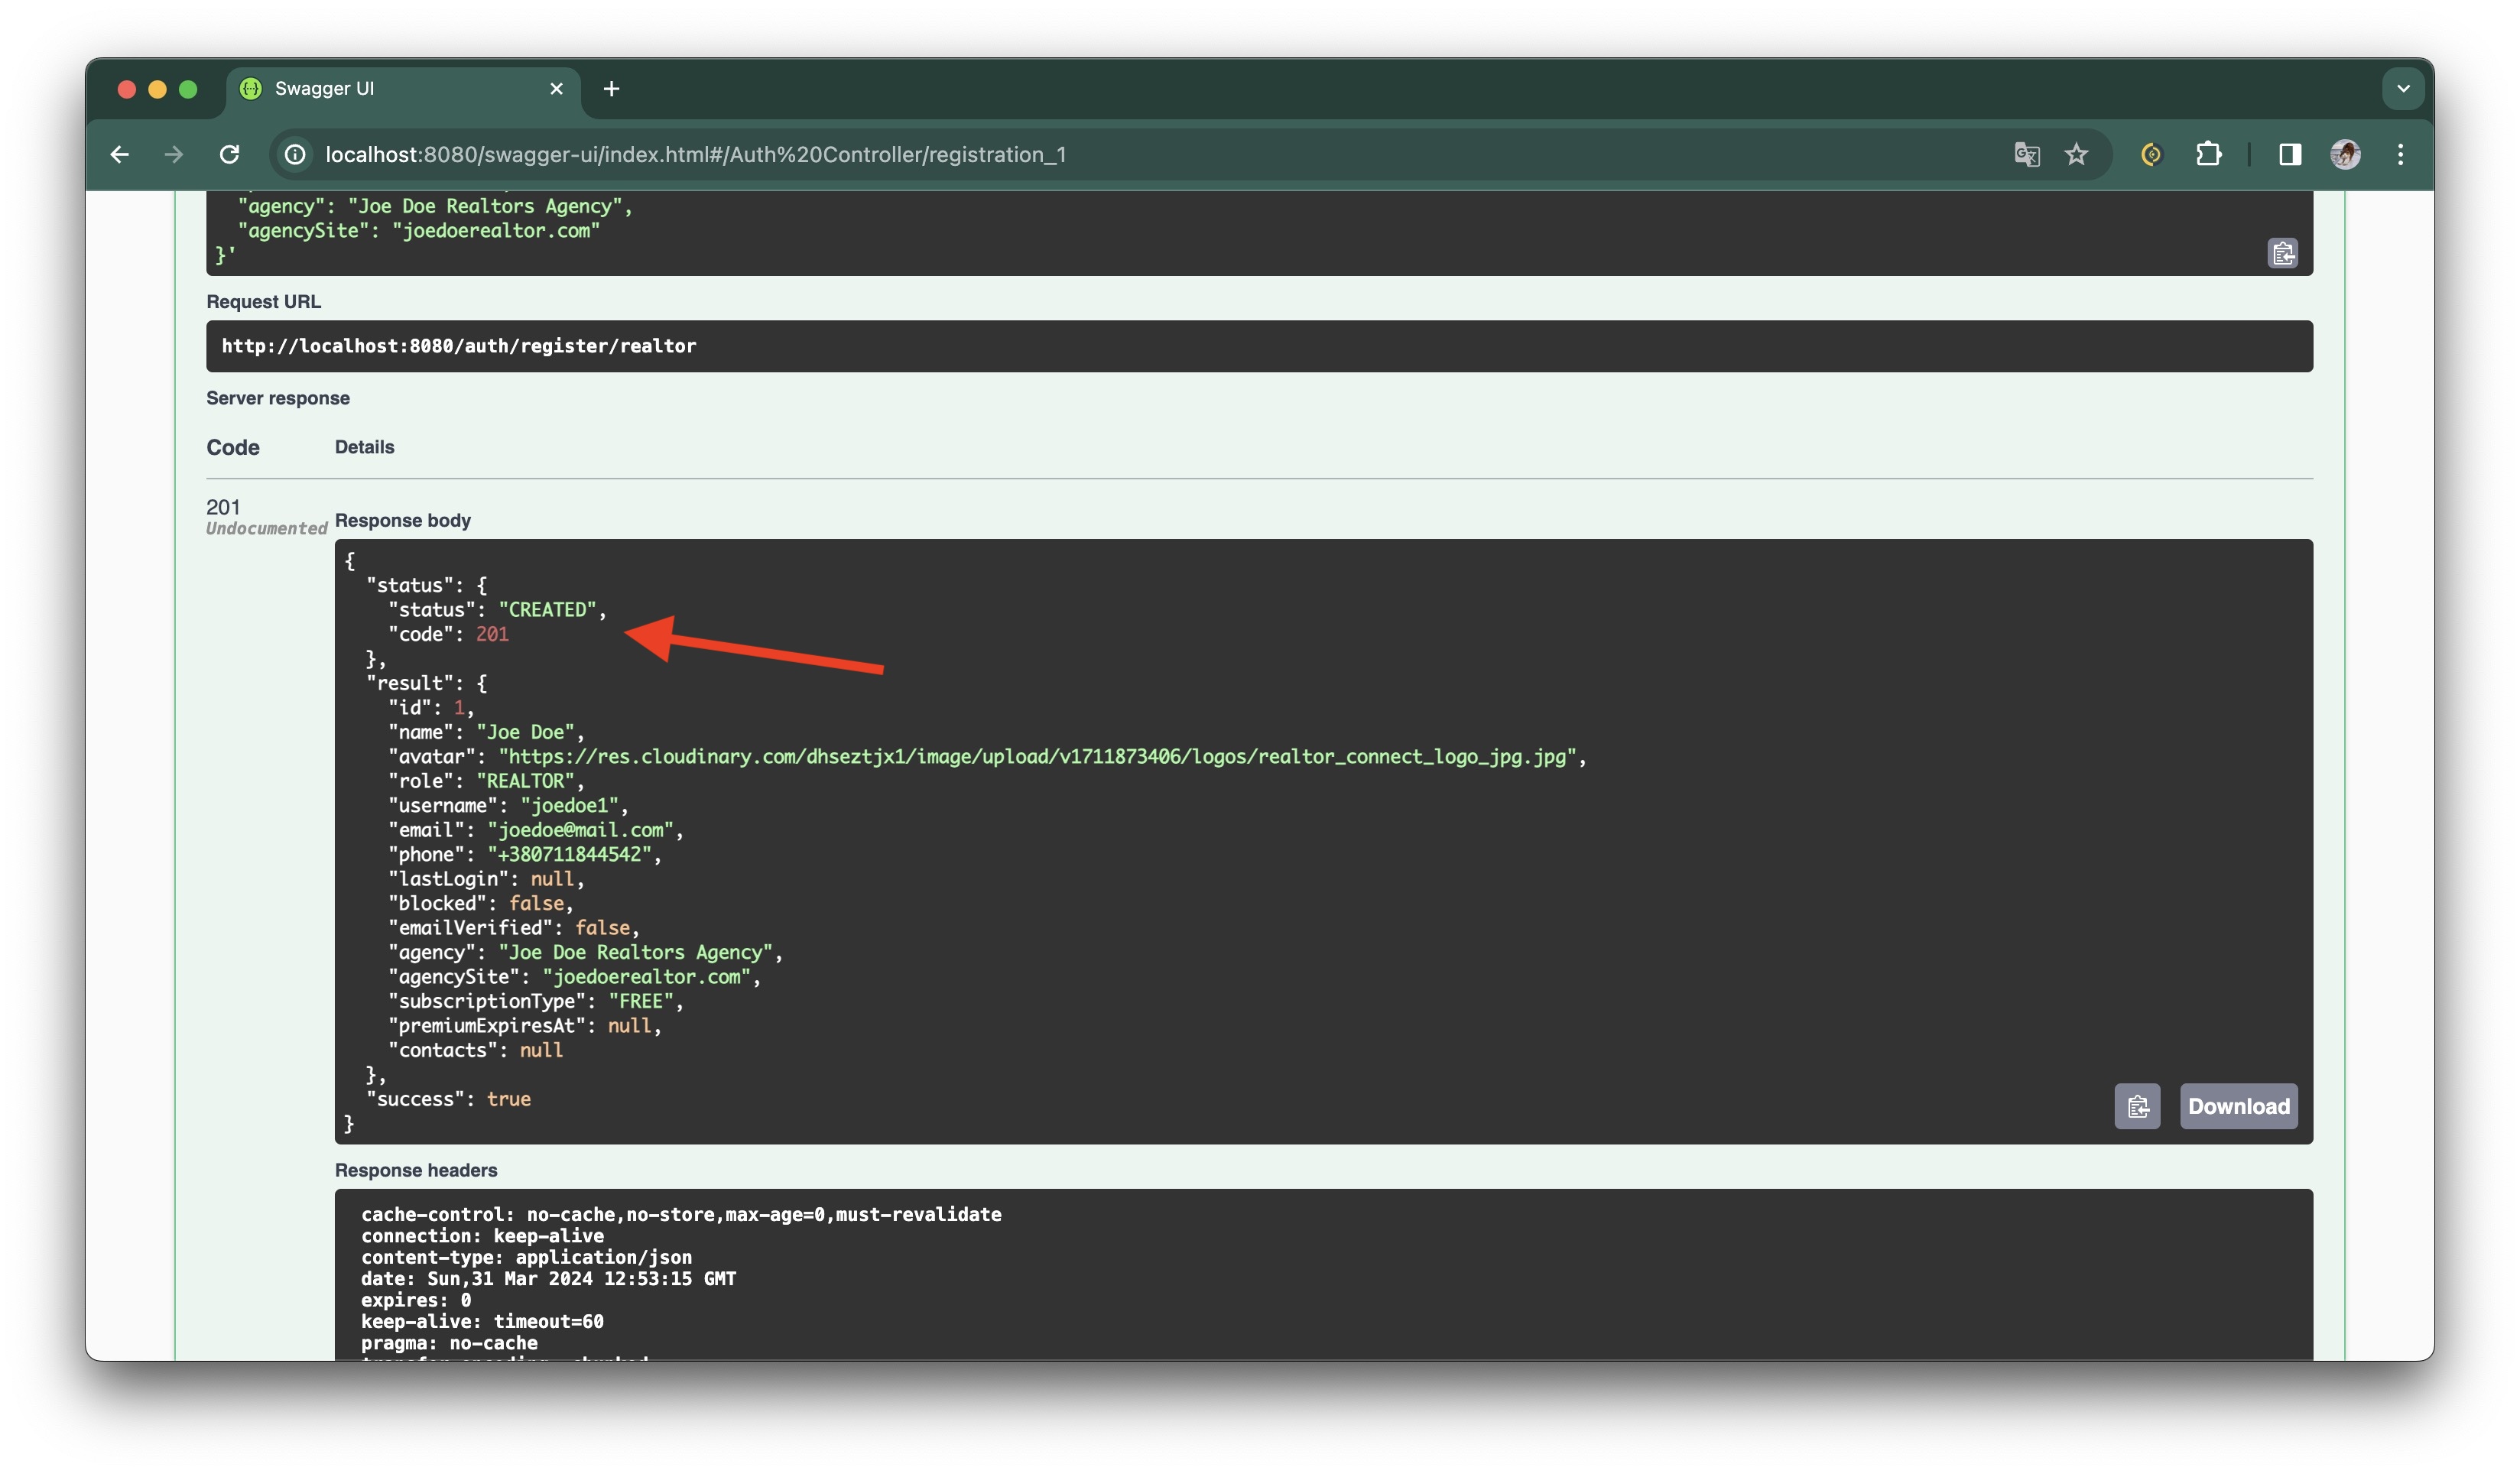Click the browser forward navigation arrow
This screenshot has height=1474, width=2520.
(x=172, y=154)
